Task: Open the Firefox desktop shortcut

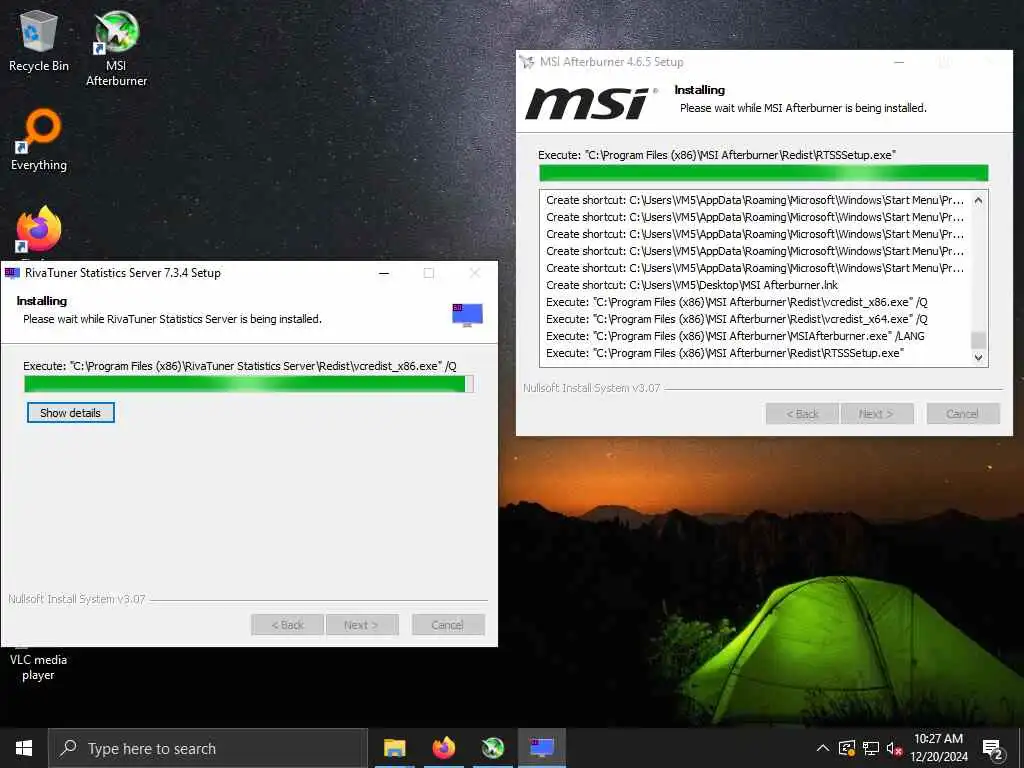Action: [39, 230]
